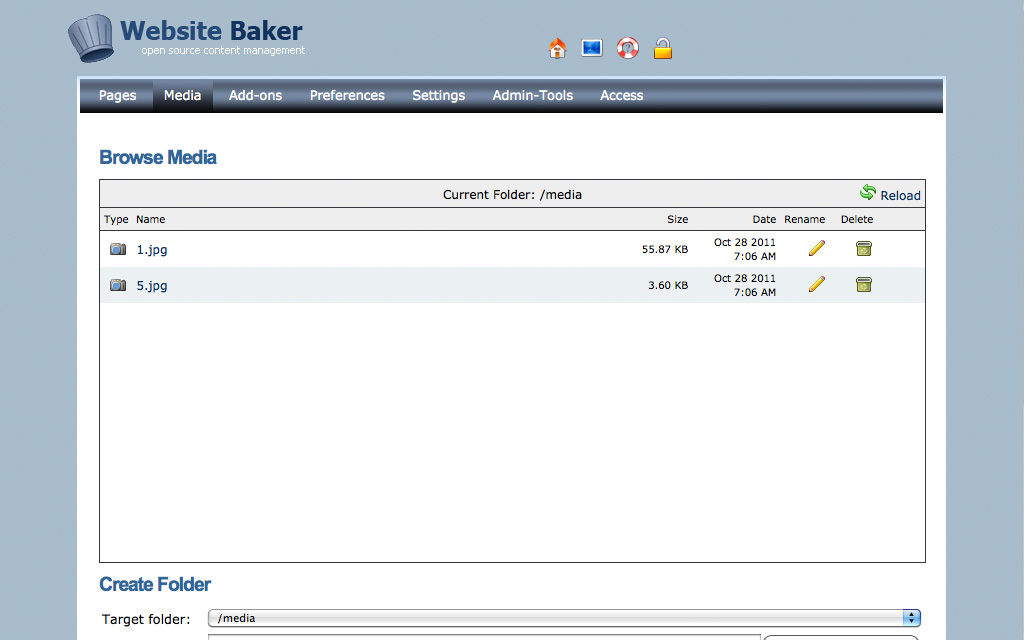
Task: Delete 1.jpg using the trash icon
Action: click(864, 248)
